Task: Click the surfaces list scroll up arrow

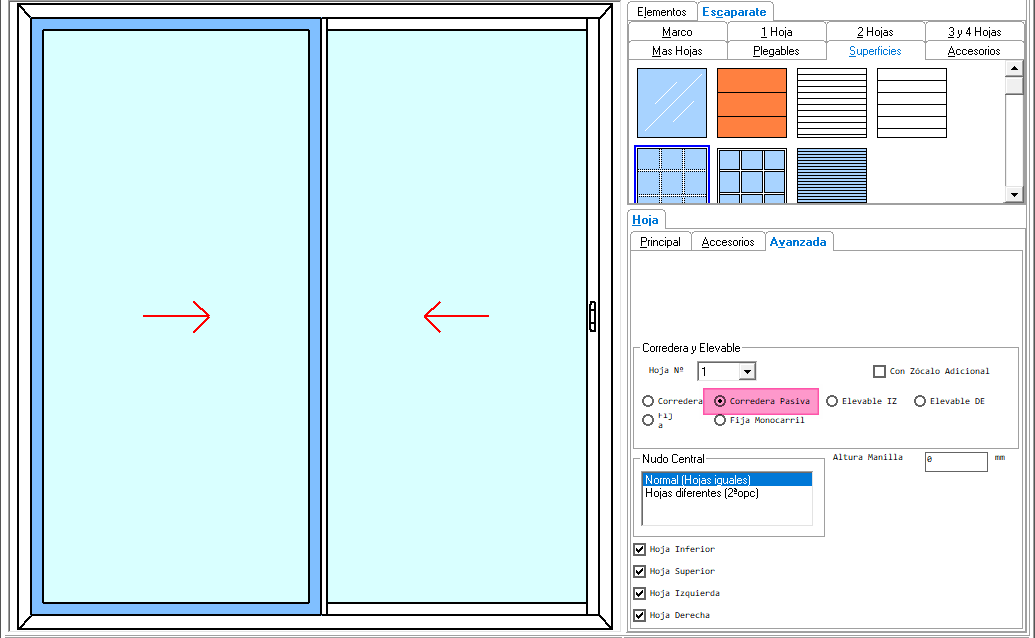Action: pos(1014,68)
